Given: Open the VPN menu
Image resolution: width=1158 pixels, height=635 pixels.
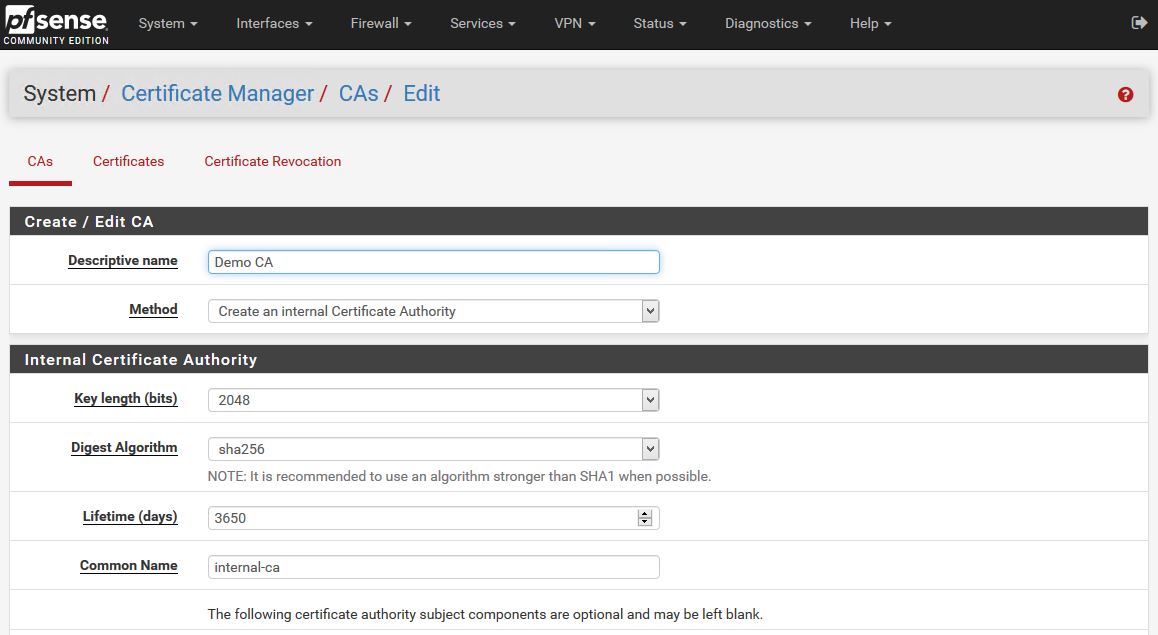Looking at the screenshot, I should click(x=573, y=23).
